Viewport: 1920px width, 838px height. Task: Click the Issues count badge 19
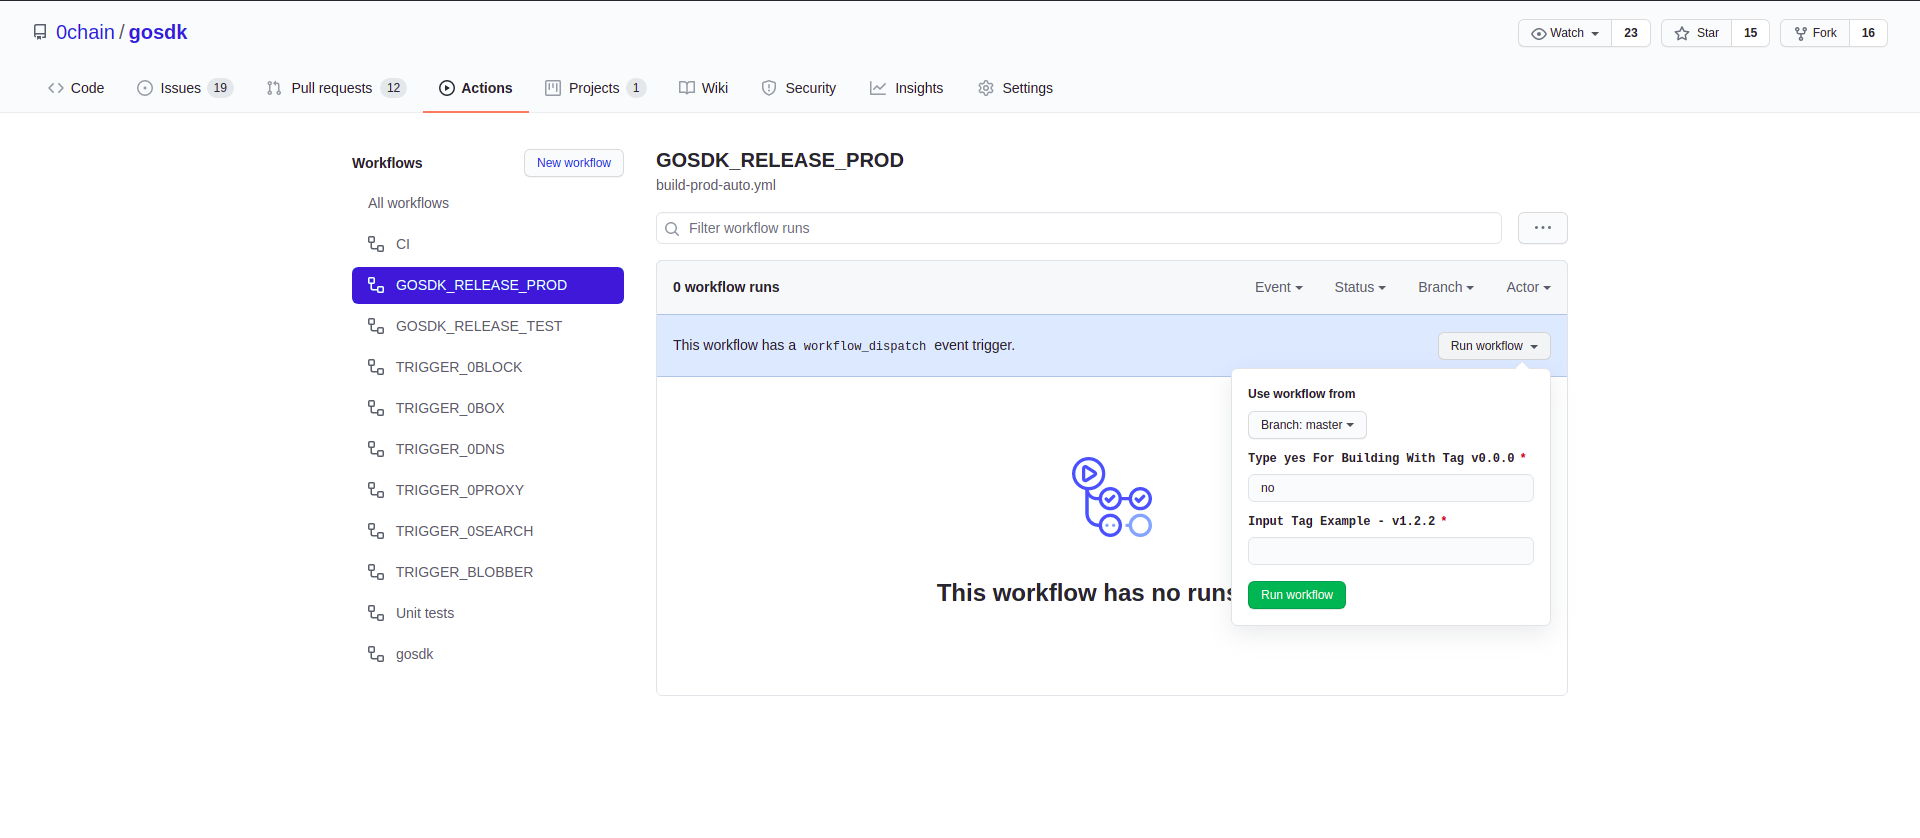click(220, 88)
